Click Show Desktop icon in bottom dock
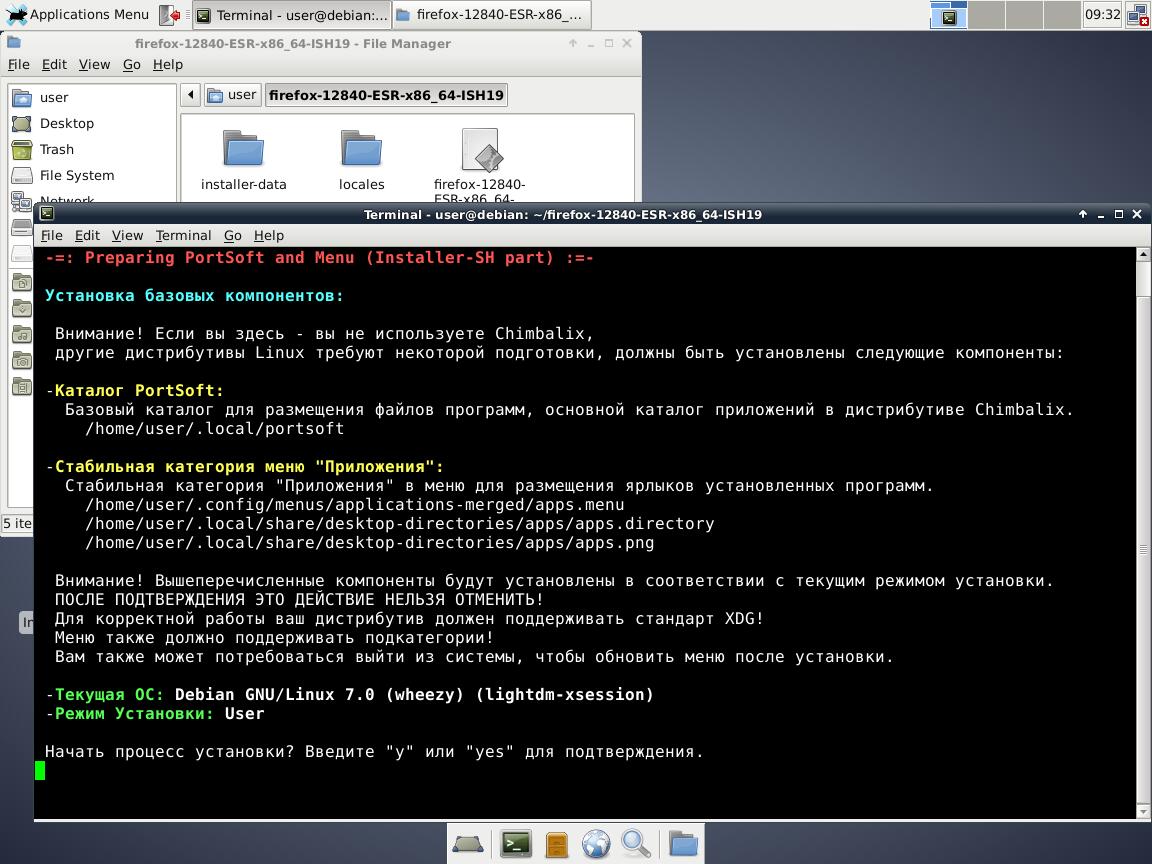This screenshot has width=1152, height=864. point(467,844)
